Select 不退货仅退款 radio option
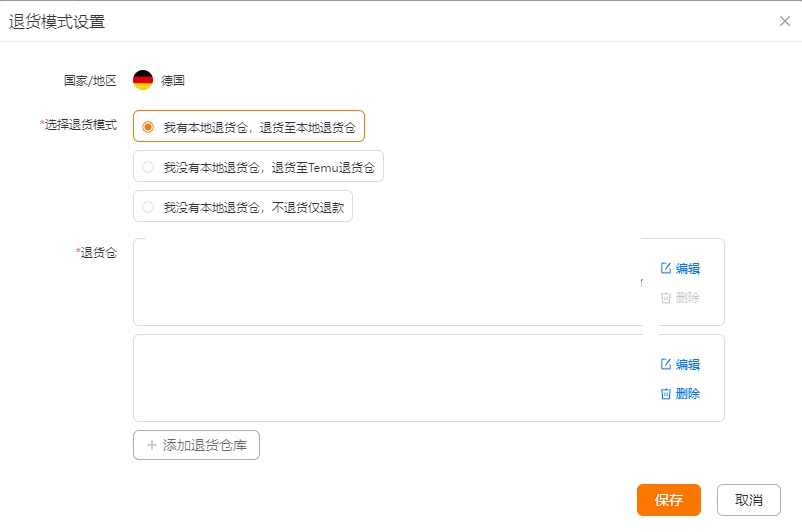The width and height of the screenshot is (802, 532). 148,207
